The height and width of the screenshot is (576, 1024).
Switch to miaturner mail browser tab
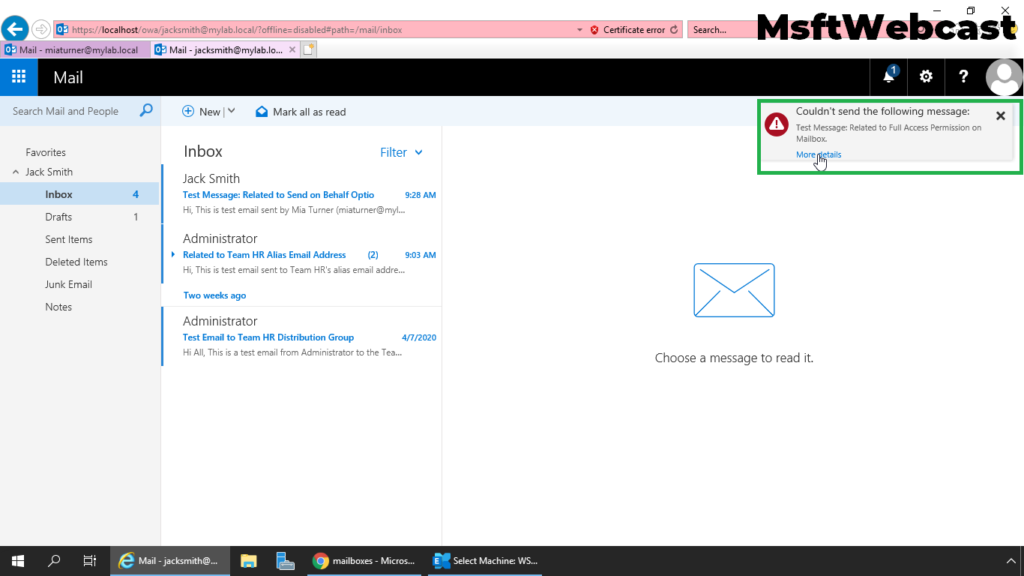point(74,50)
